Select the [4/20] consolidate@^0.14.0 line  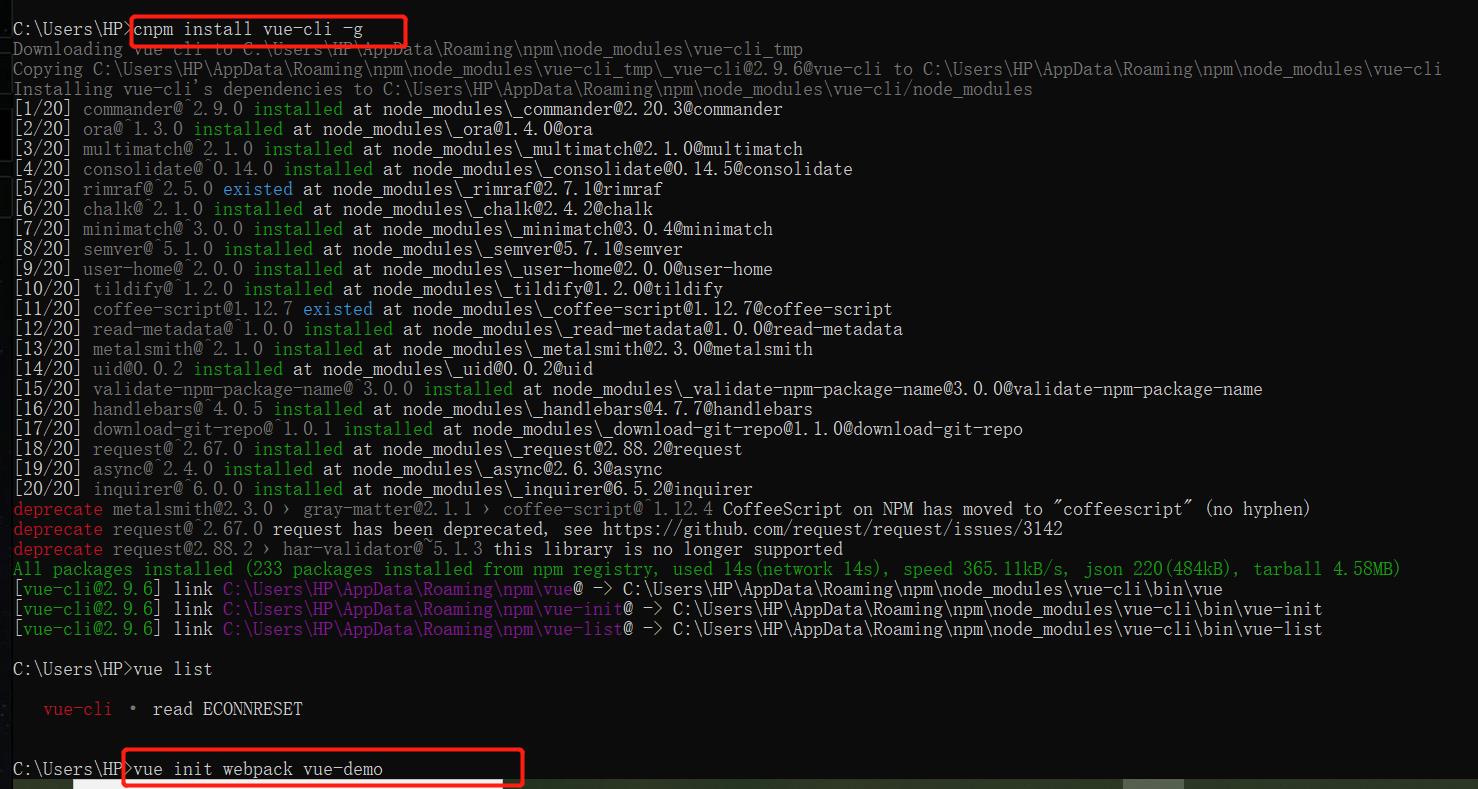(x=433, y=169)
